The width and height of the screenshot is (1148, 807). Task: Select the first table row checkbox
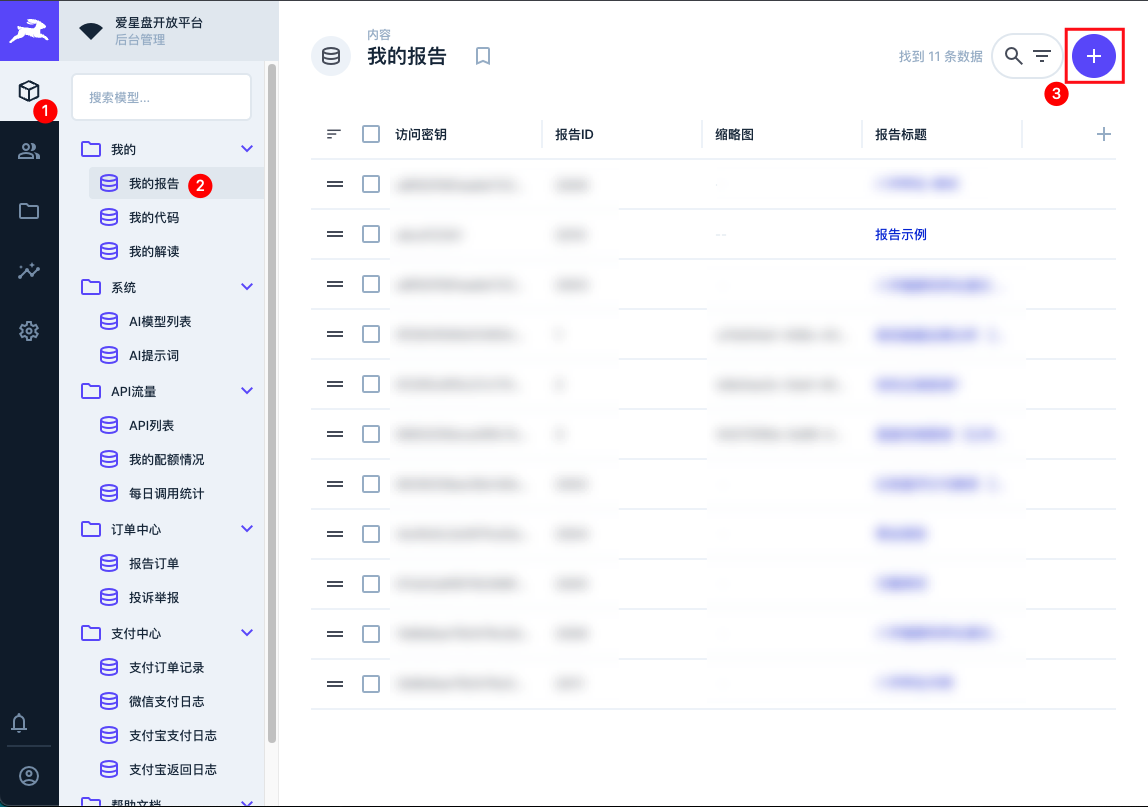pyautogui.click(x=371, y=184)
